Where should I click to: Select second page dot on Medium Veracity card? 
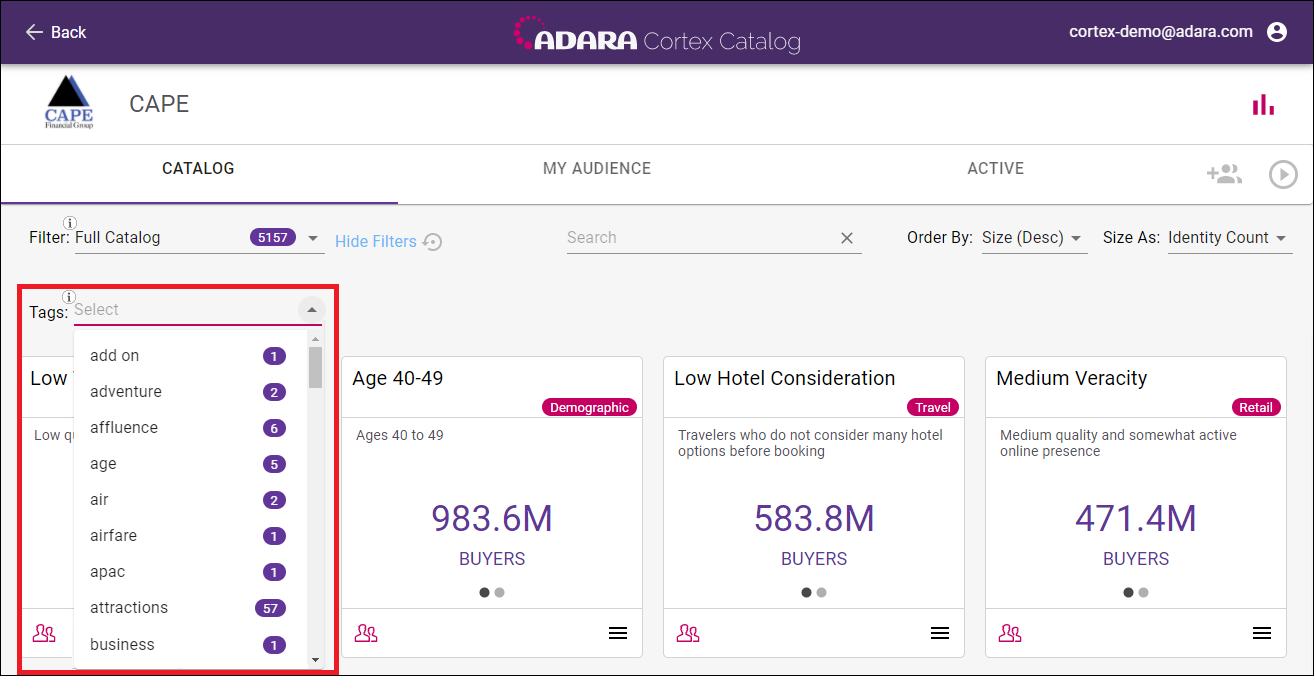click(x=1144, y=592)
